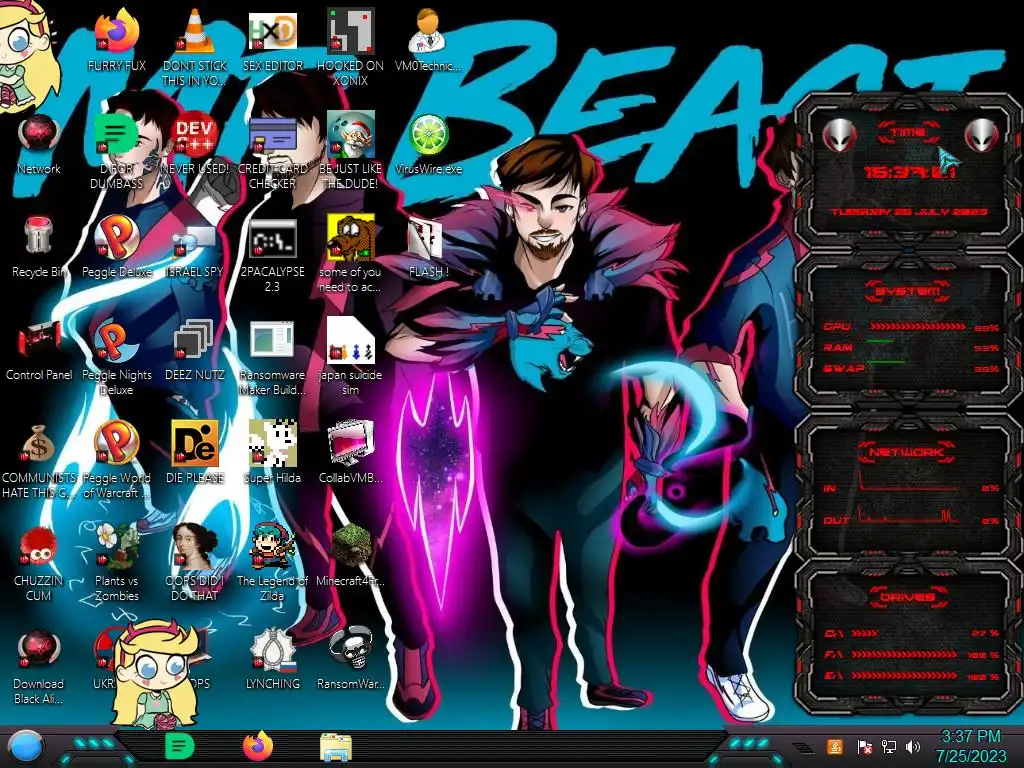
Task: Open drive F:\ in drives widget
Action: point(910,654)
